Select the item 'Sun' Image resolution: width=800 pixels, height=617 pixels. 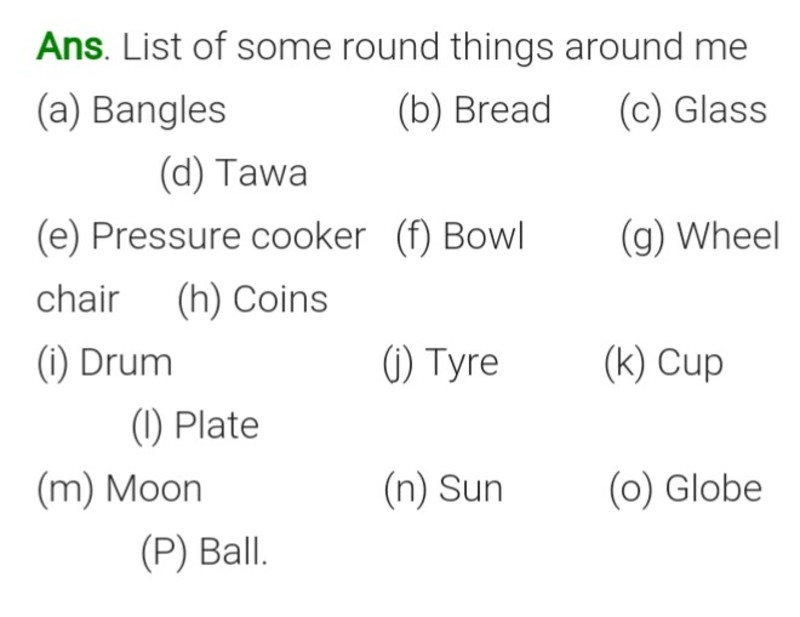pos(471,488)
